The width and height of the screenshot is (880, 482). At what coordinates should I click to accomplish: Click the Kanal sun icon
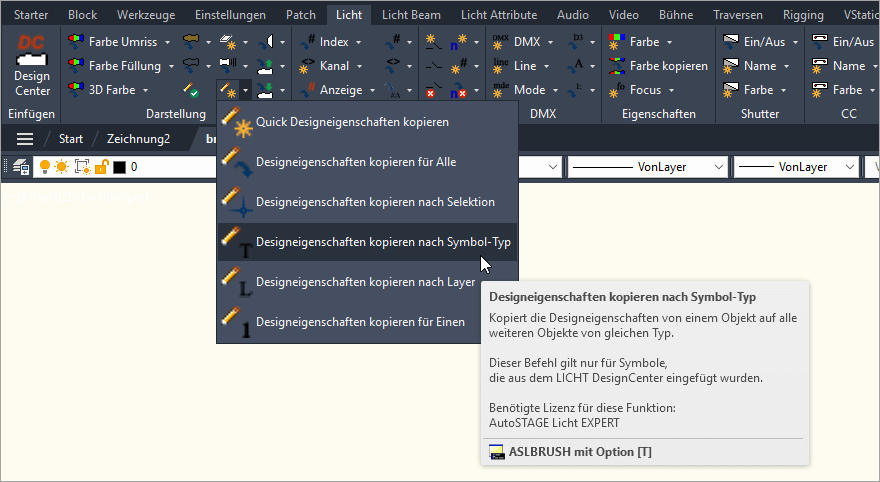coord(308,66)
